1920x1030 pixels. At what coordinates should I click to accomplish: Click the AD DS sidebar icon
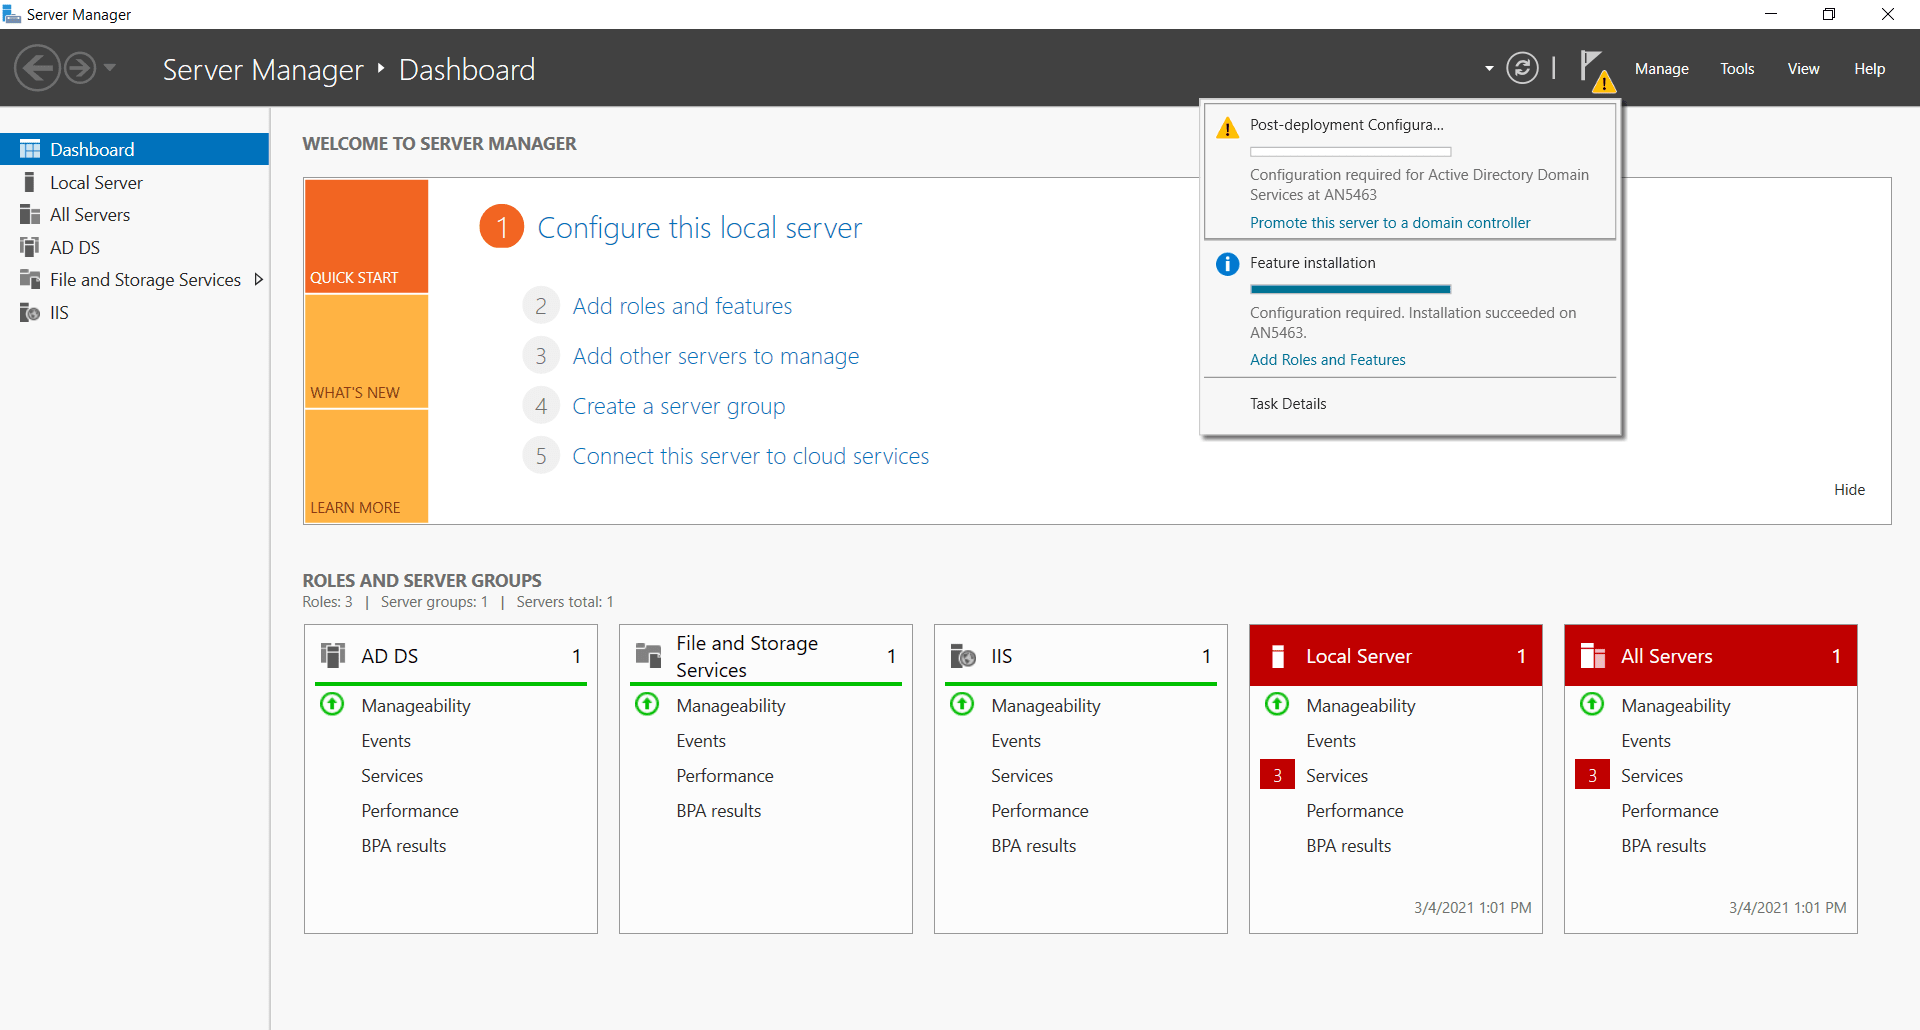(x=30, y=247)
